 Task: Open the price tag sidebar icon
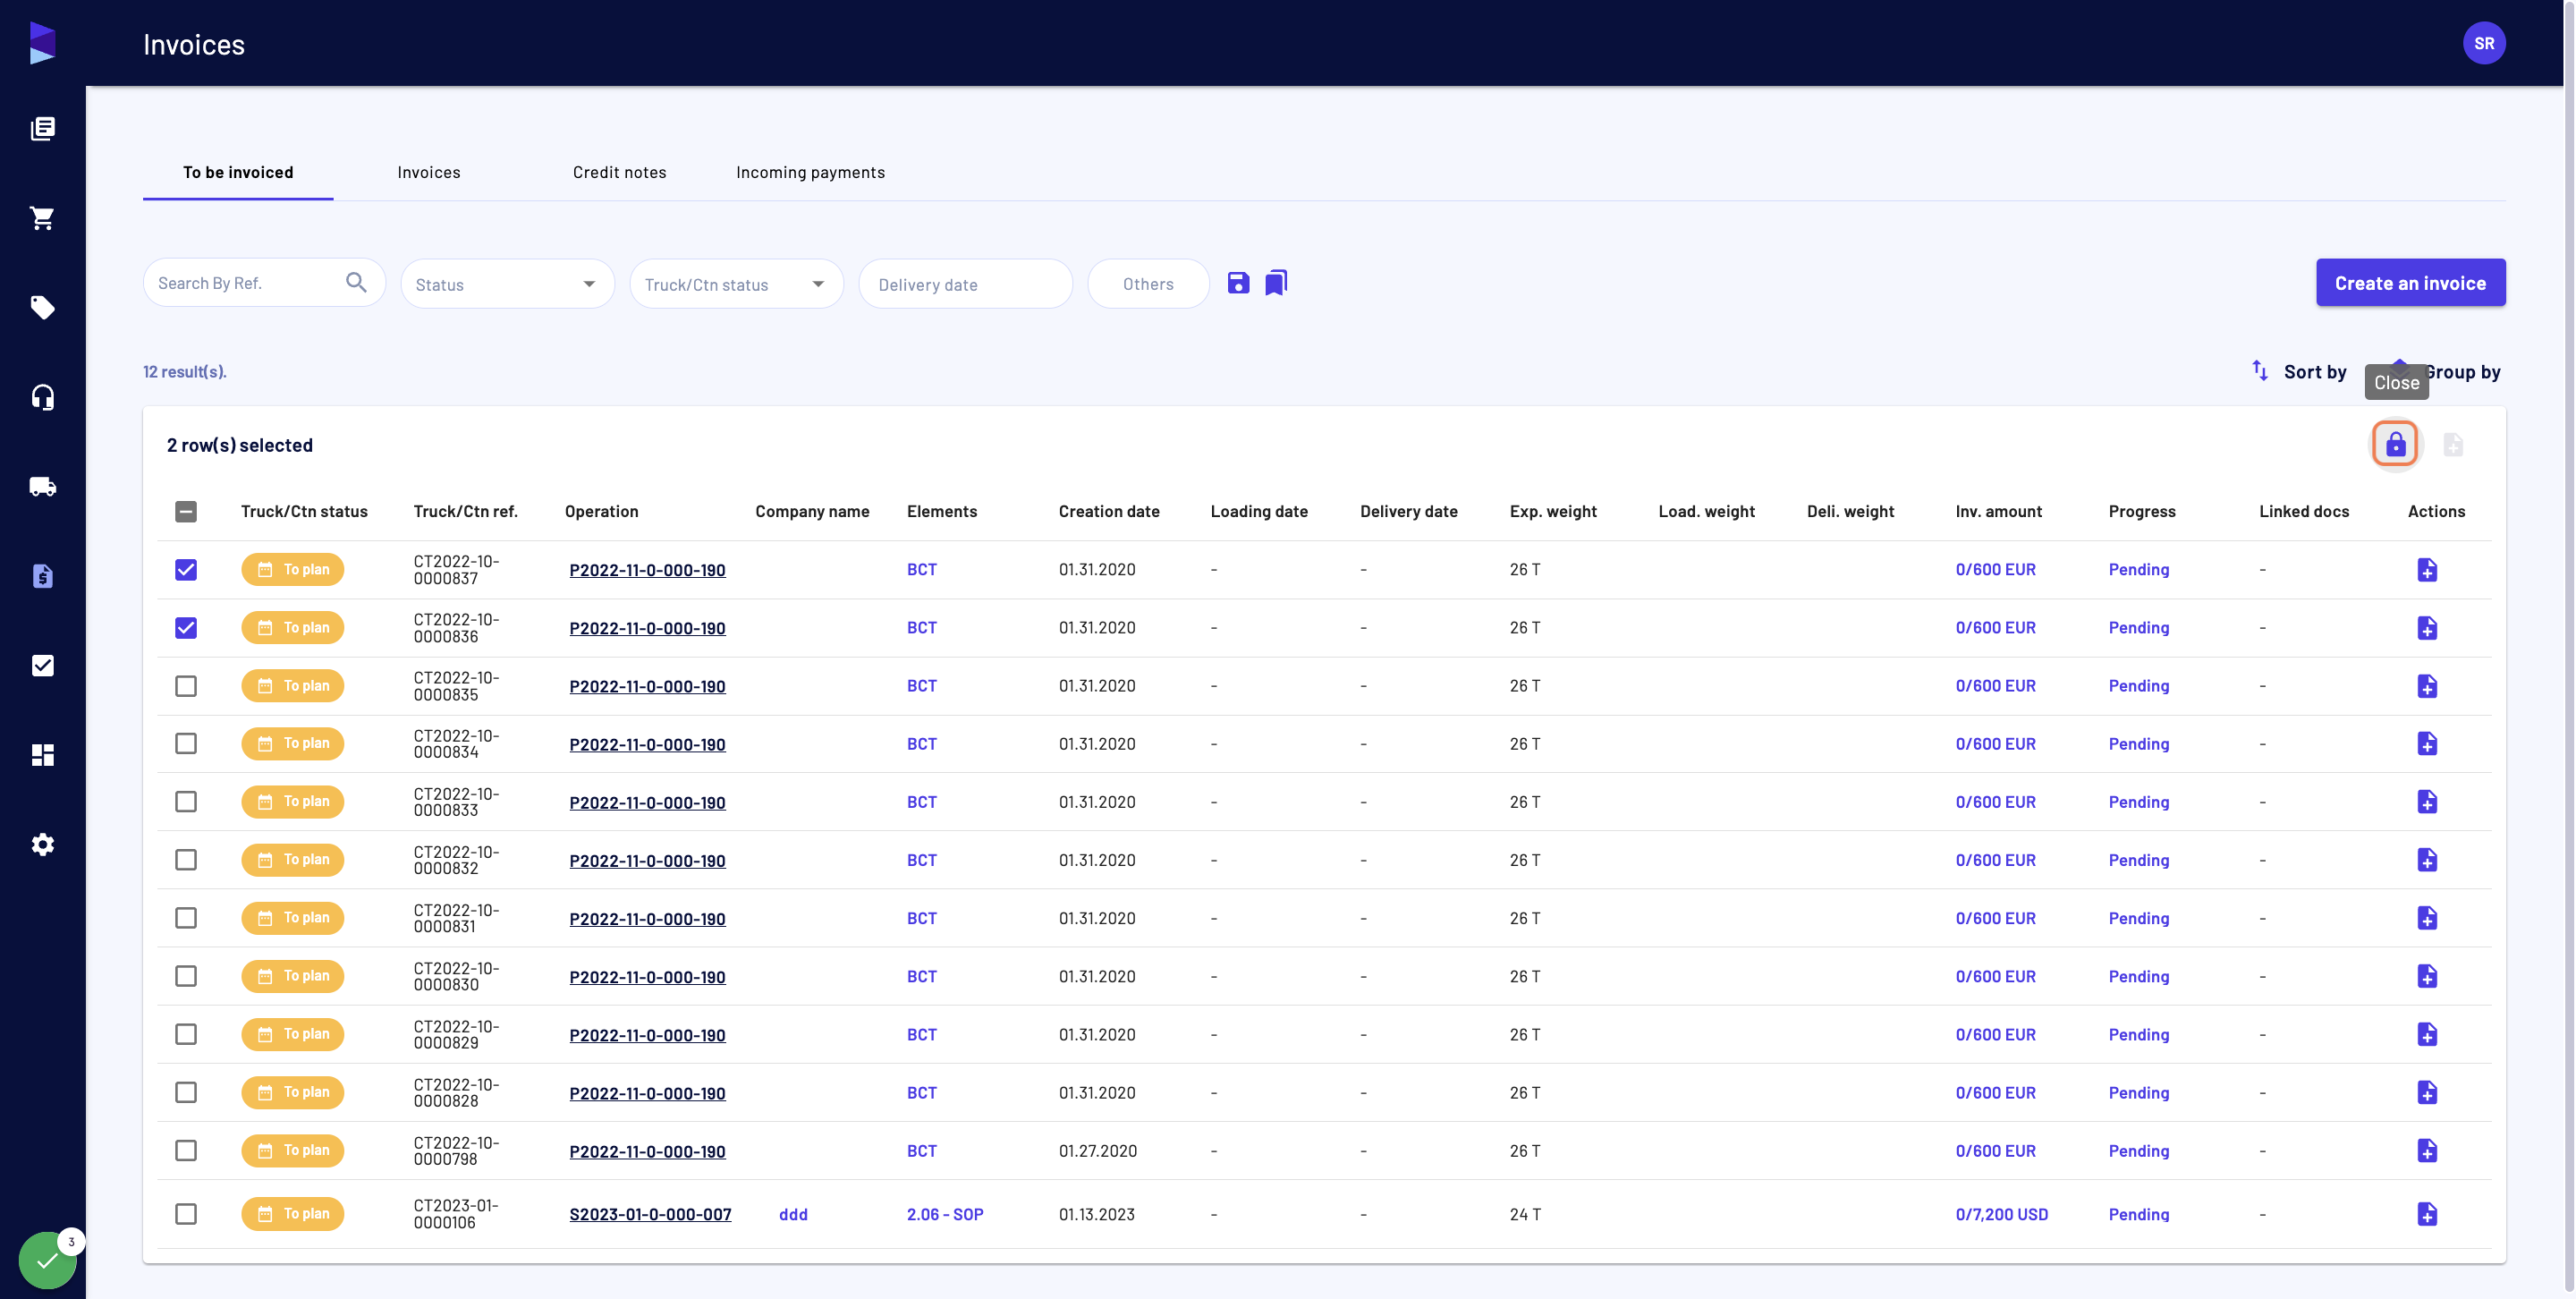(42, 307)
